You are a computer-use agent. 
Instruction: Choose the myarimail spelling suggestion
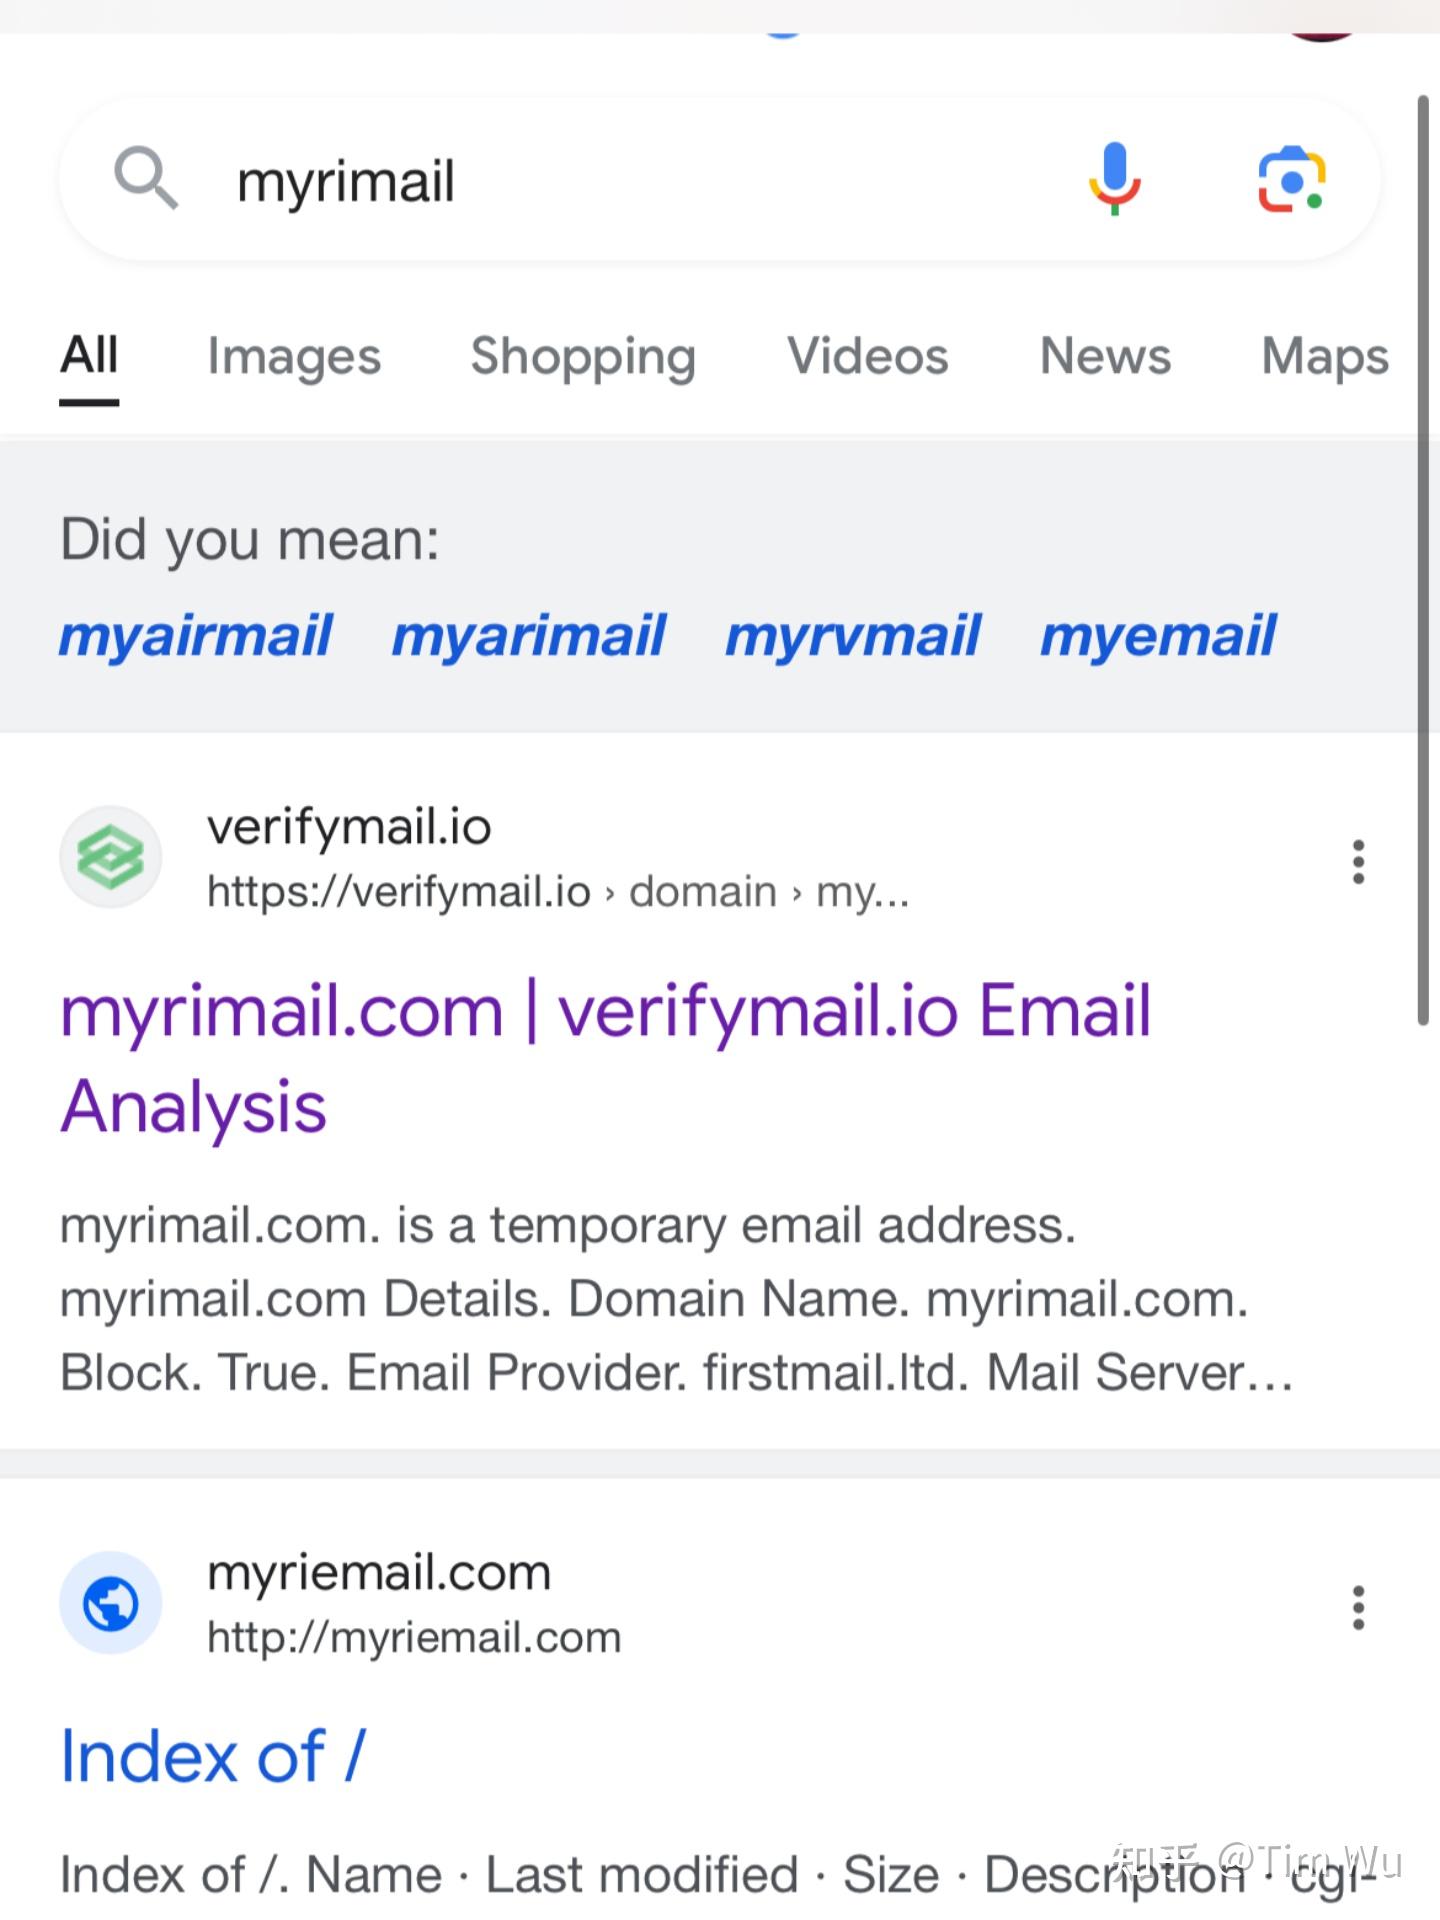click(x=529, y=636)
